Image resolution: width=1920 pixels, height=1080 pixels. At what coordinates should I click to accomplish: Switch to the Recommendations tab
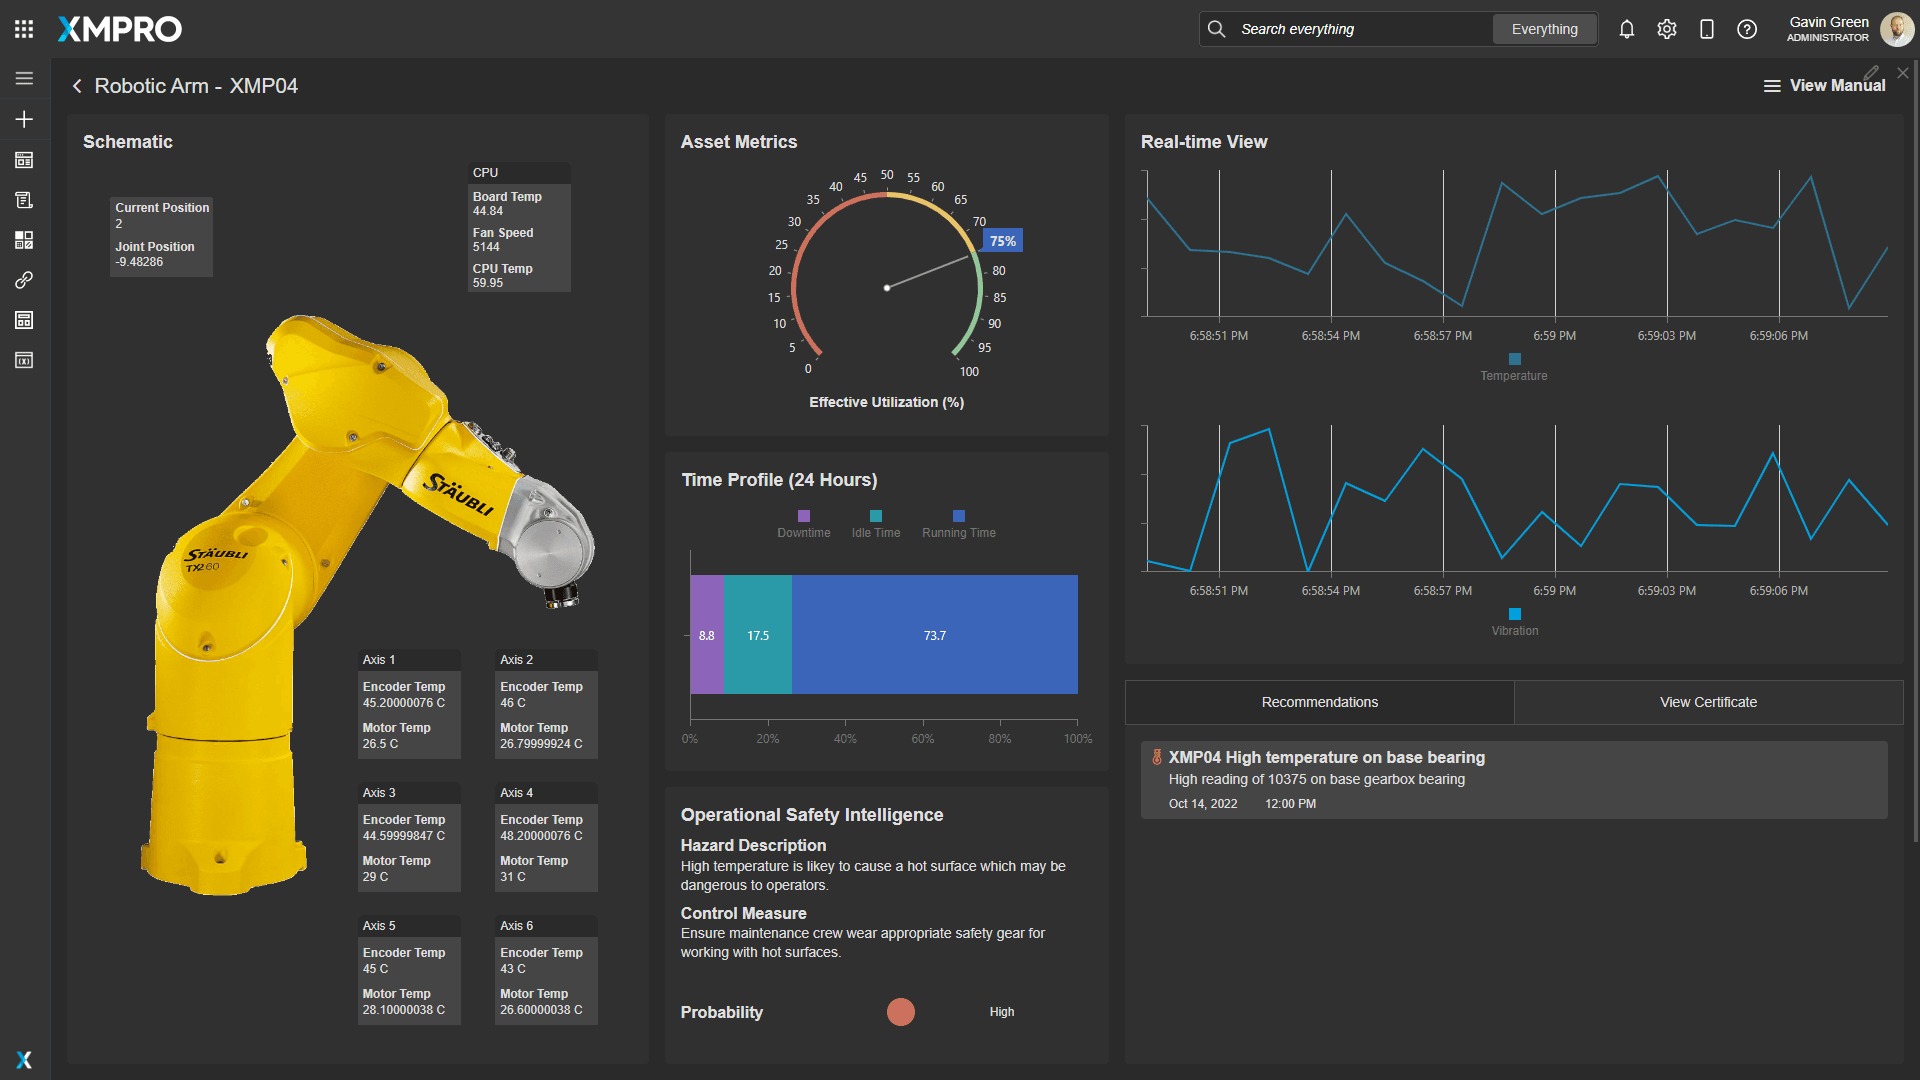(1317, 702)
